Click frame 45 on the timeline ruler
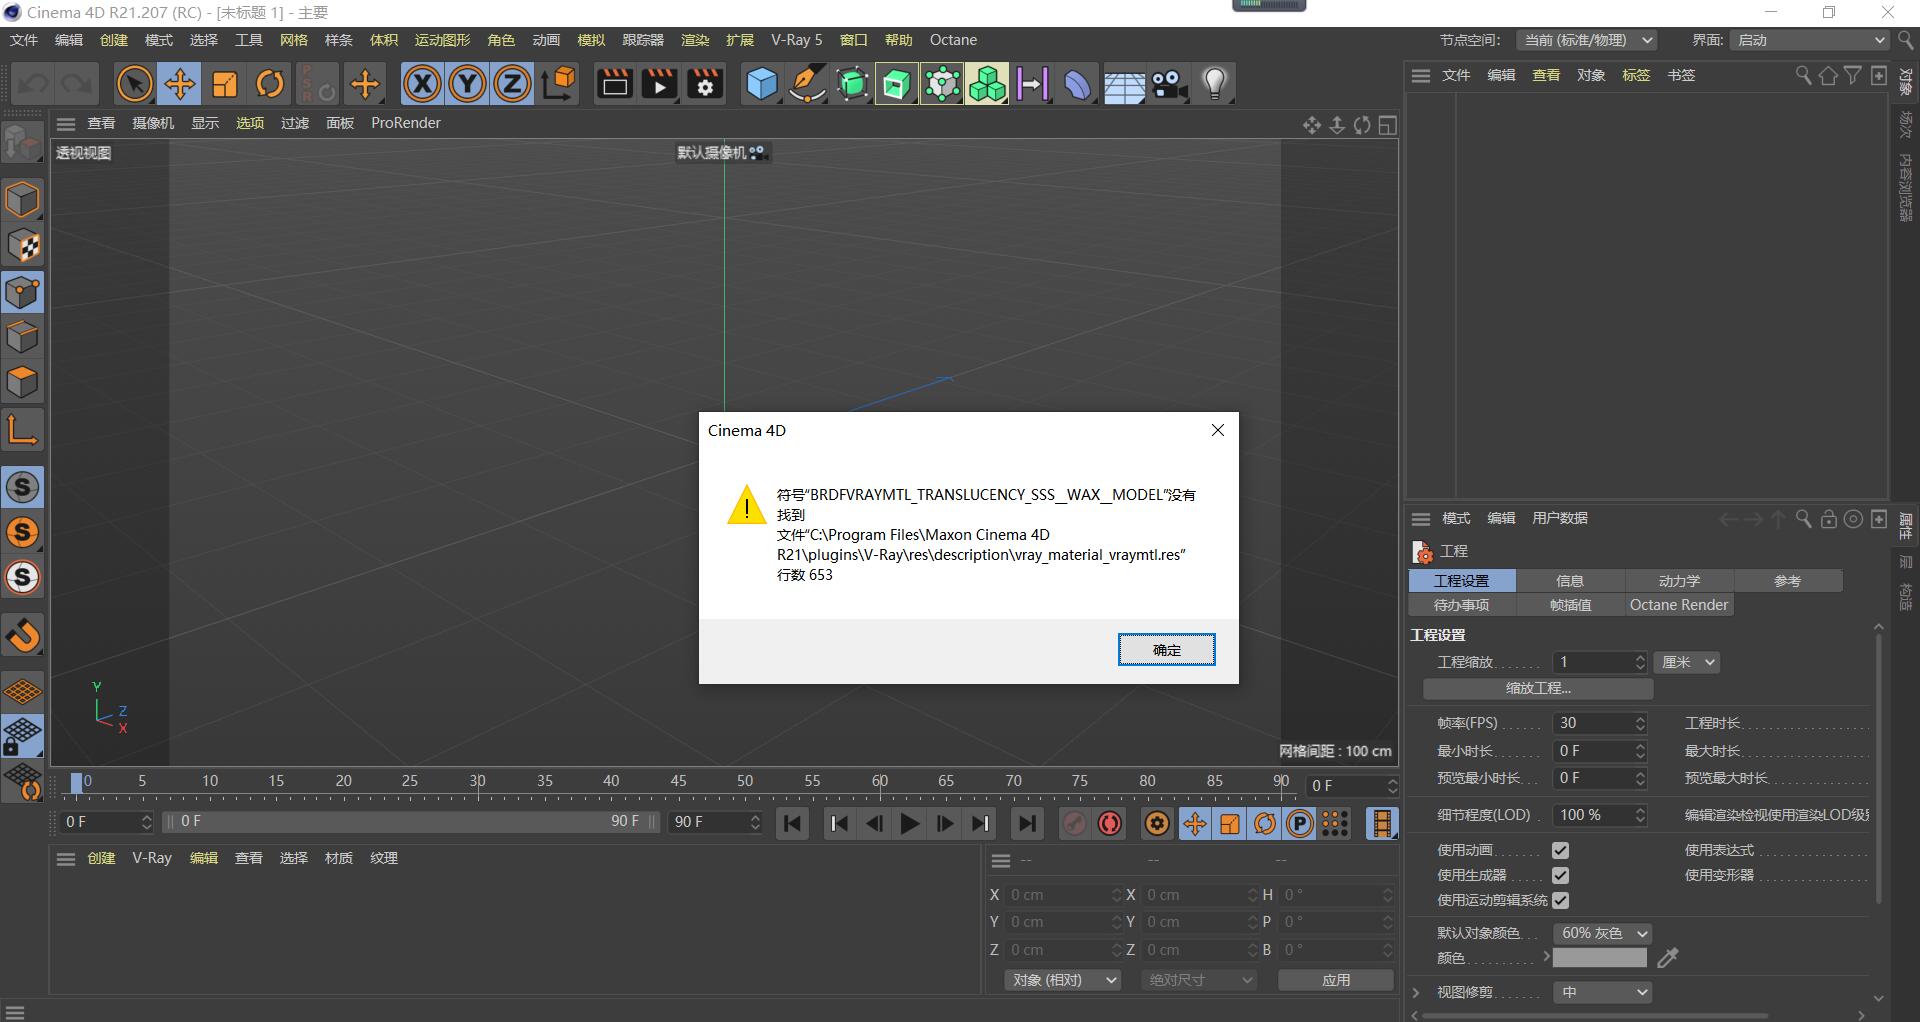This screenshot has height=1022, width=1920. [678, 781]
